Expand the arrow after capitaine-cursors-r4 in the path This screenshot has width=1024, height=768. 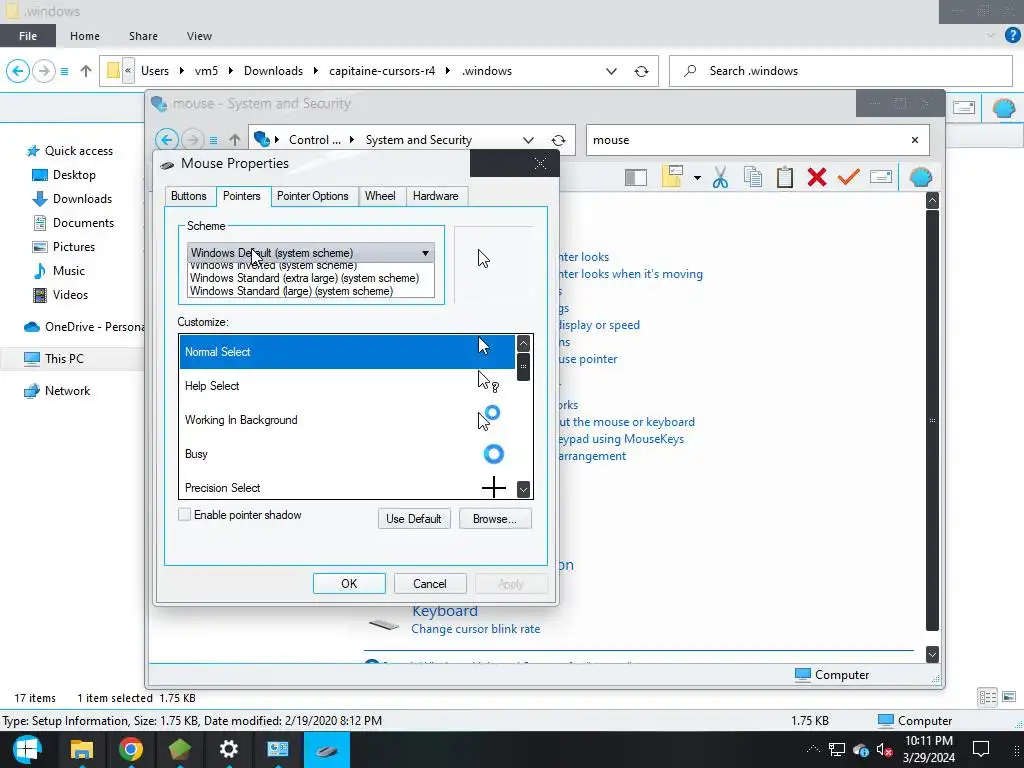click(x=448, y=71)
